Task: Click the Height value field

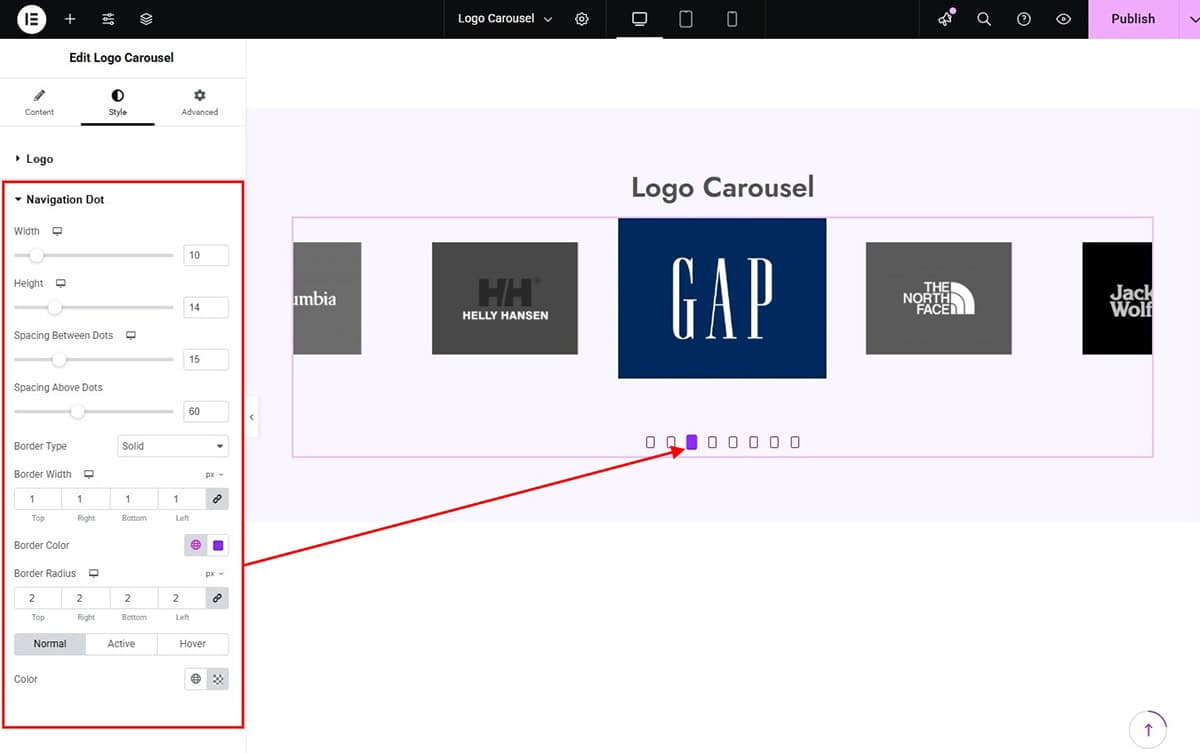Action: [x=206, y=307]
